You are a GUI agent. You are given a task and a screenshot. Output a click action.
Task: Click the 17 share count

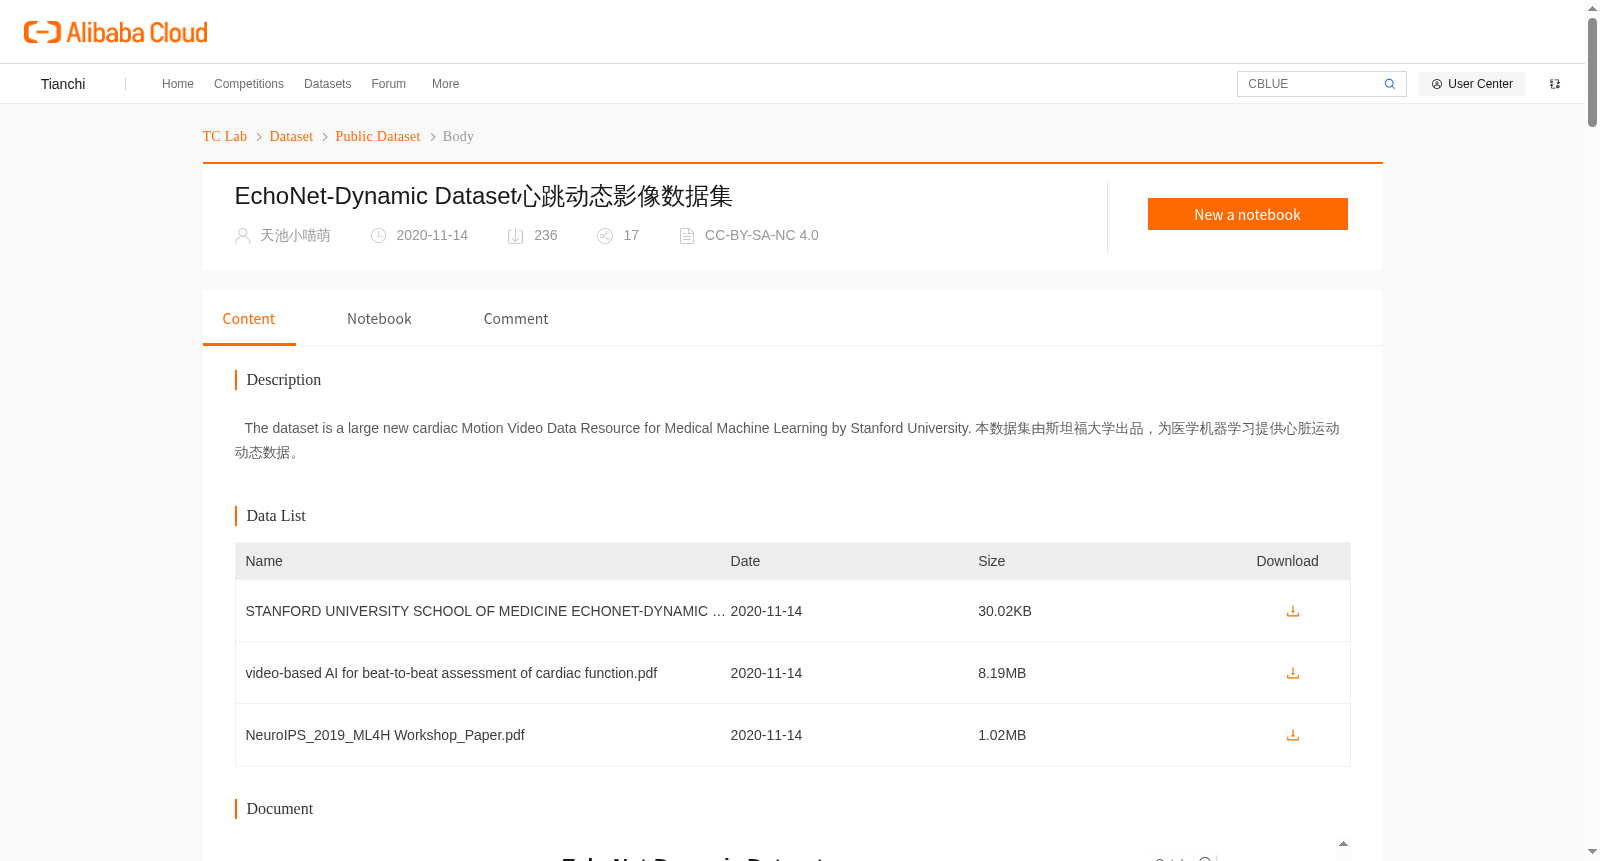tap(631, 236)
